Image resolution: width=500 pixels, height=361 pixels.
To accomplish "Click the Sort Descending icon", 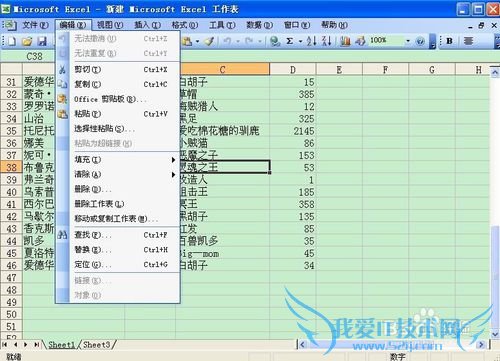I will (327, 41).
